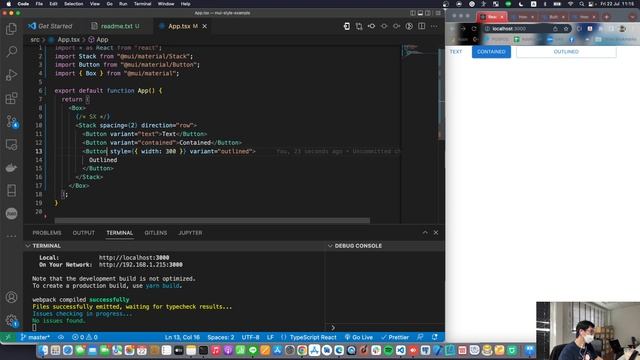The image size is (640, 360).
Task: Click the src breadcrumb segment
Action: pyautogui.click(x=35, y=40)
